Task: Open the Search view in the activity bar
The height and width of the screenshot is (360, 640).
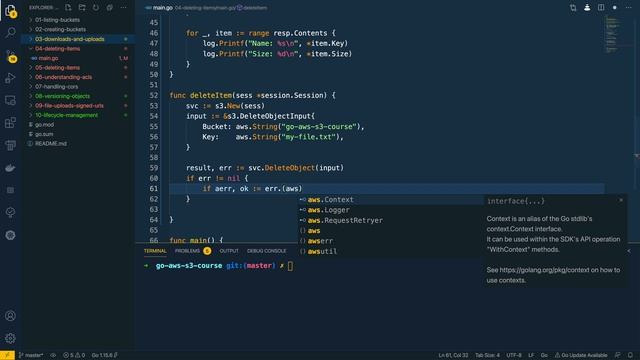Action: [x=10, y=32]
